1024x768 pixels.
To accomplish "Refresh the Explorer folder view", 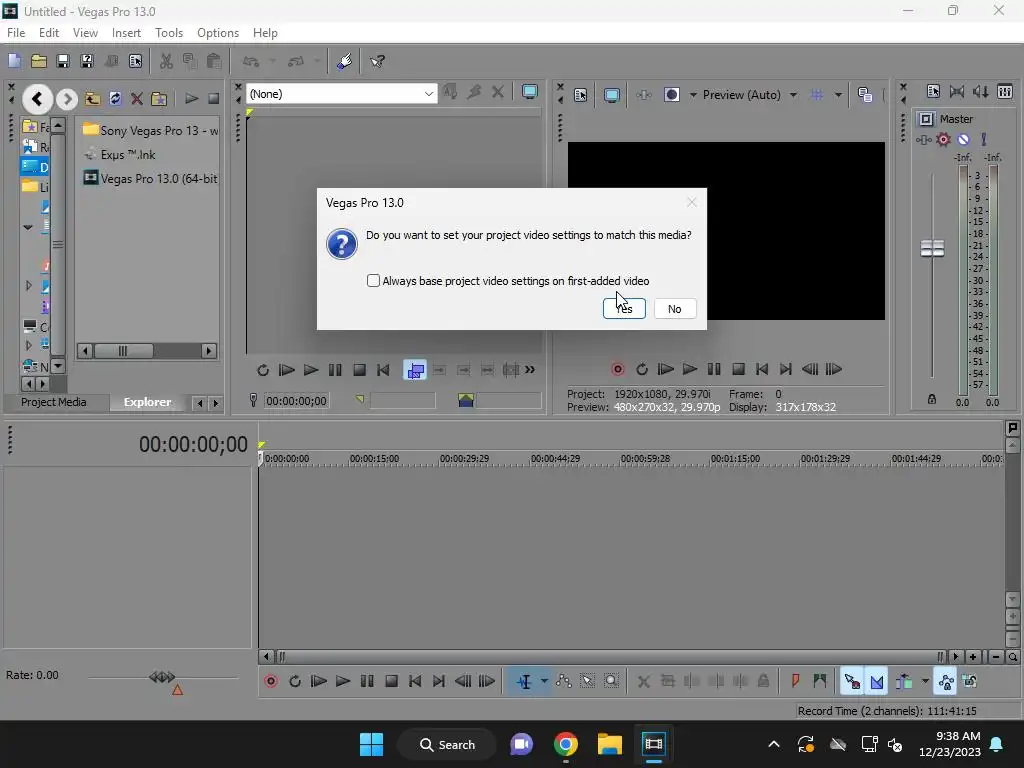I will click(115, 99).
